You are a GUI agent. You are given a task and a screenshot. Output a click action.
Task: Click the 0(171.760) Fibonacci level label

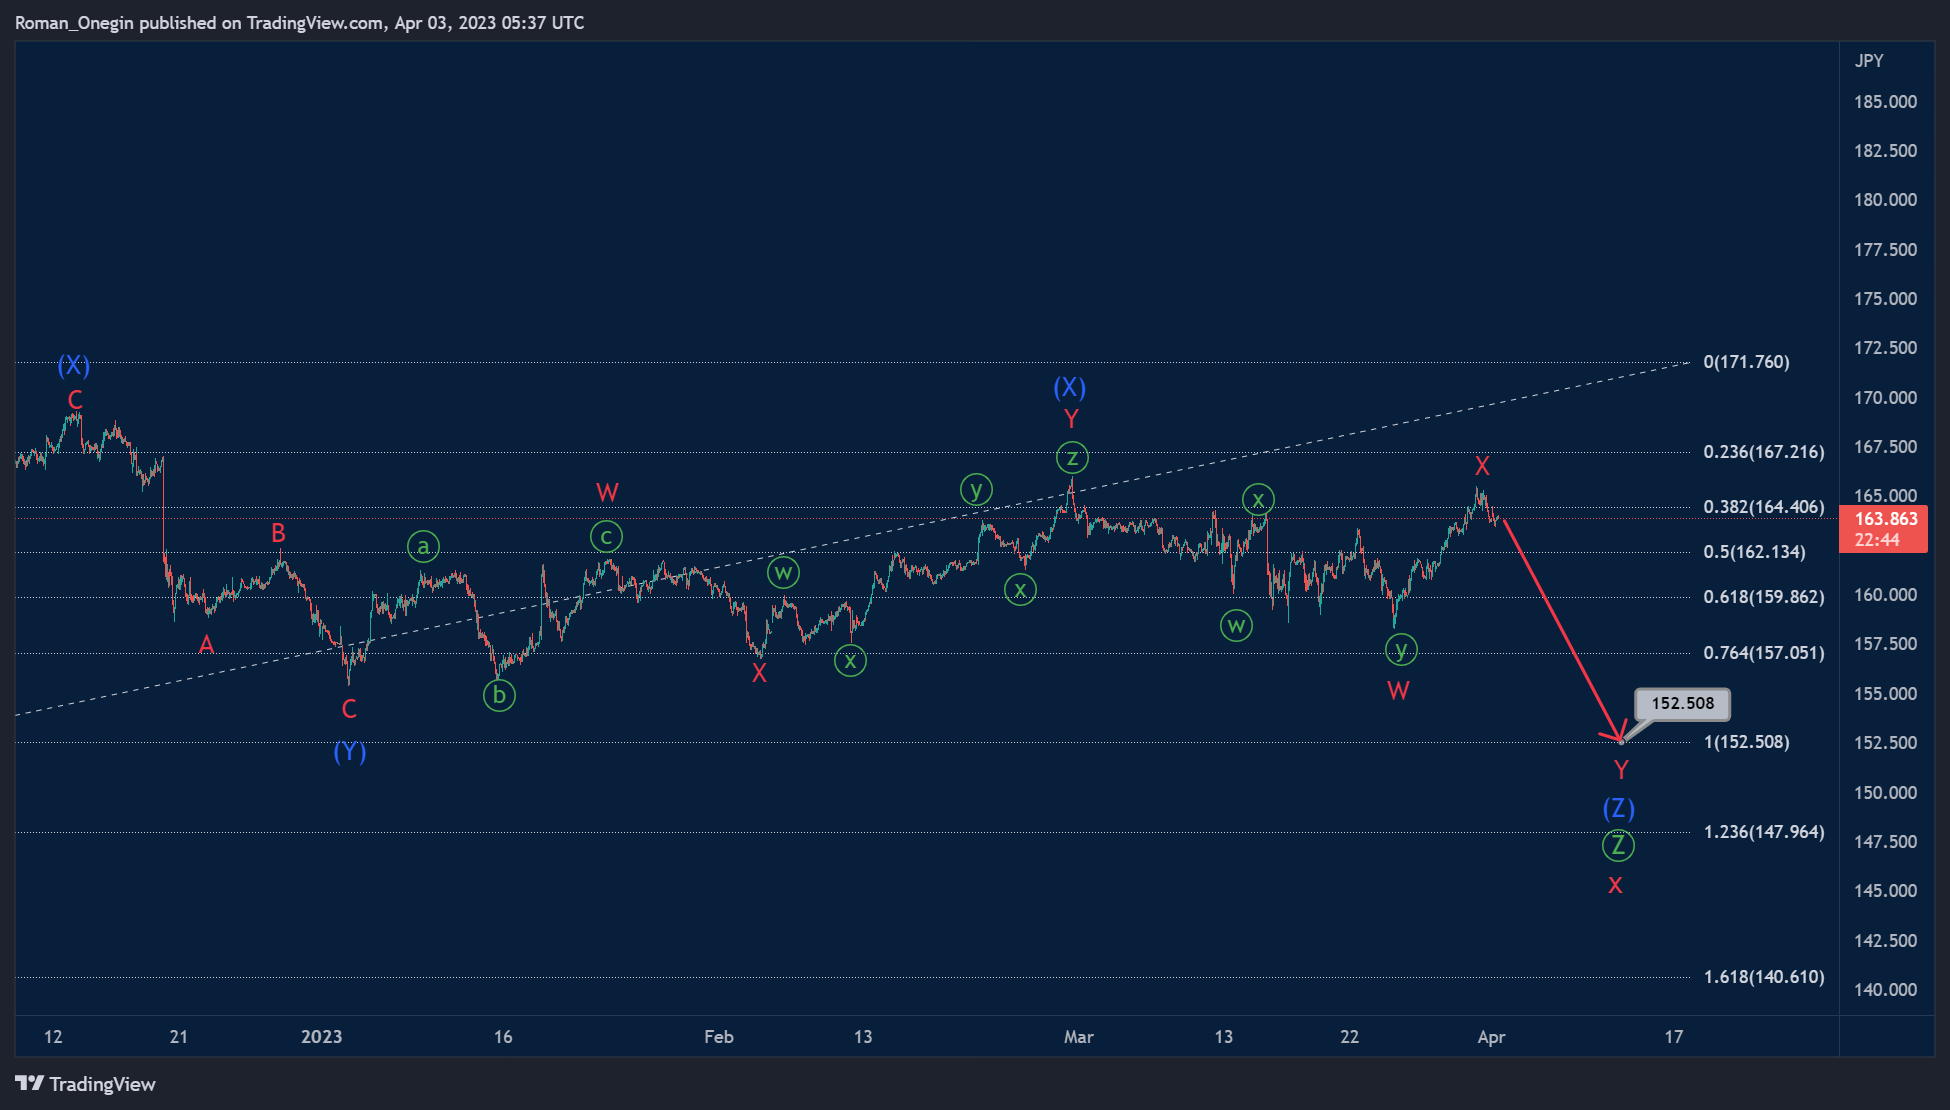(x=1746, y=362)
